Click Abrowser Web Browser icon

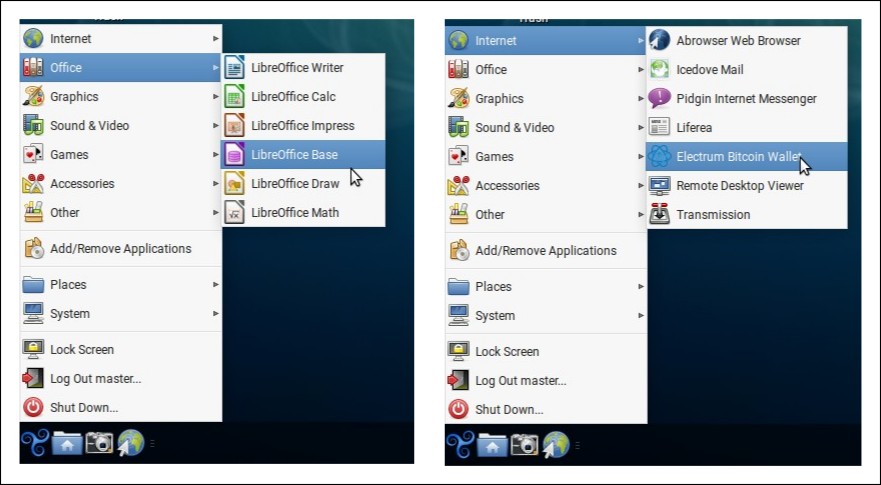click(659, 40)
